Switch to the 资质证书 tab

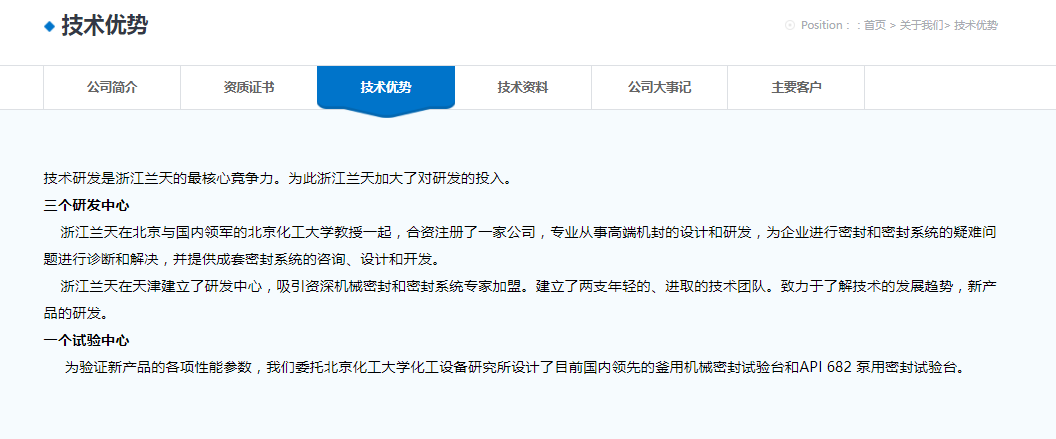click(x=249, y=88)
